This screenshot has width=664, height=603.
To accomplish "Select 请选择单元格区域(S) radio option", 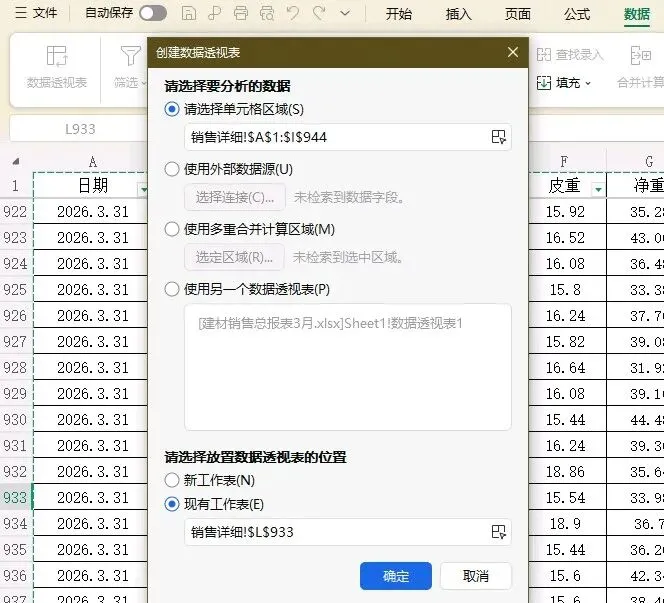I will (x=172, y=109).
